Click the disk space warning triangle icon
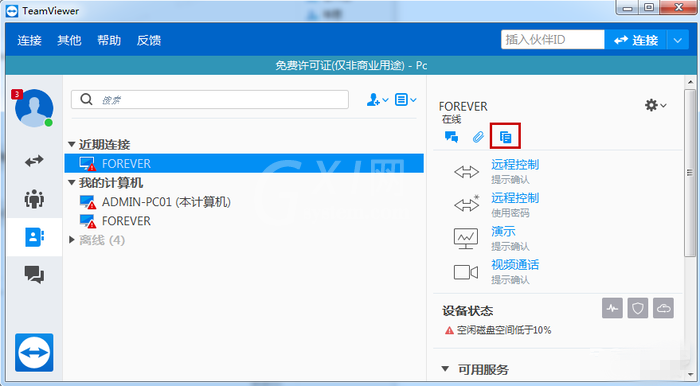700x386 pixels. 449,330
